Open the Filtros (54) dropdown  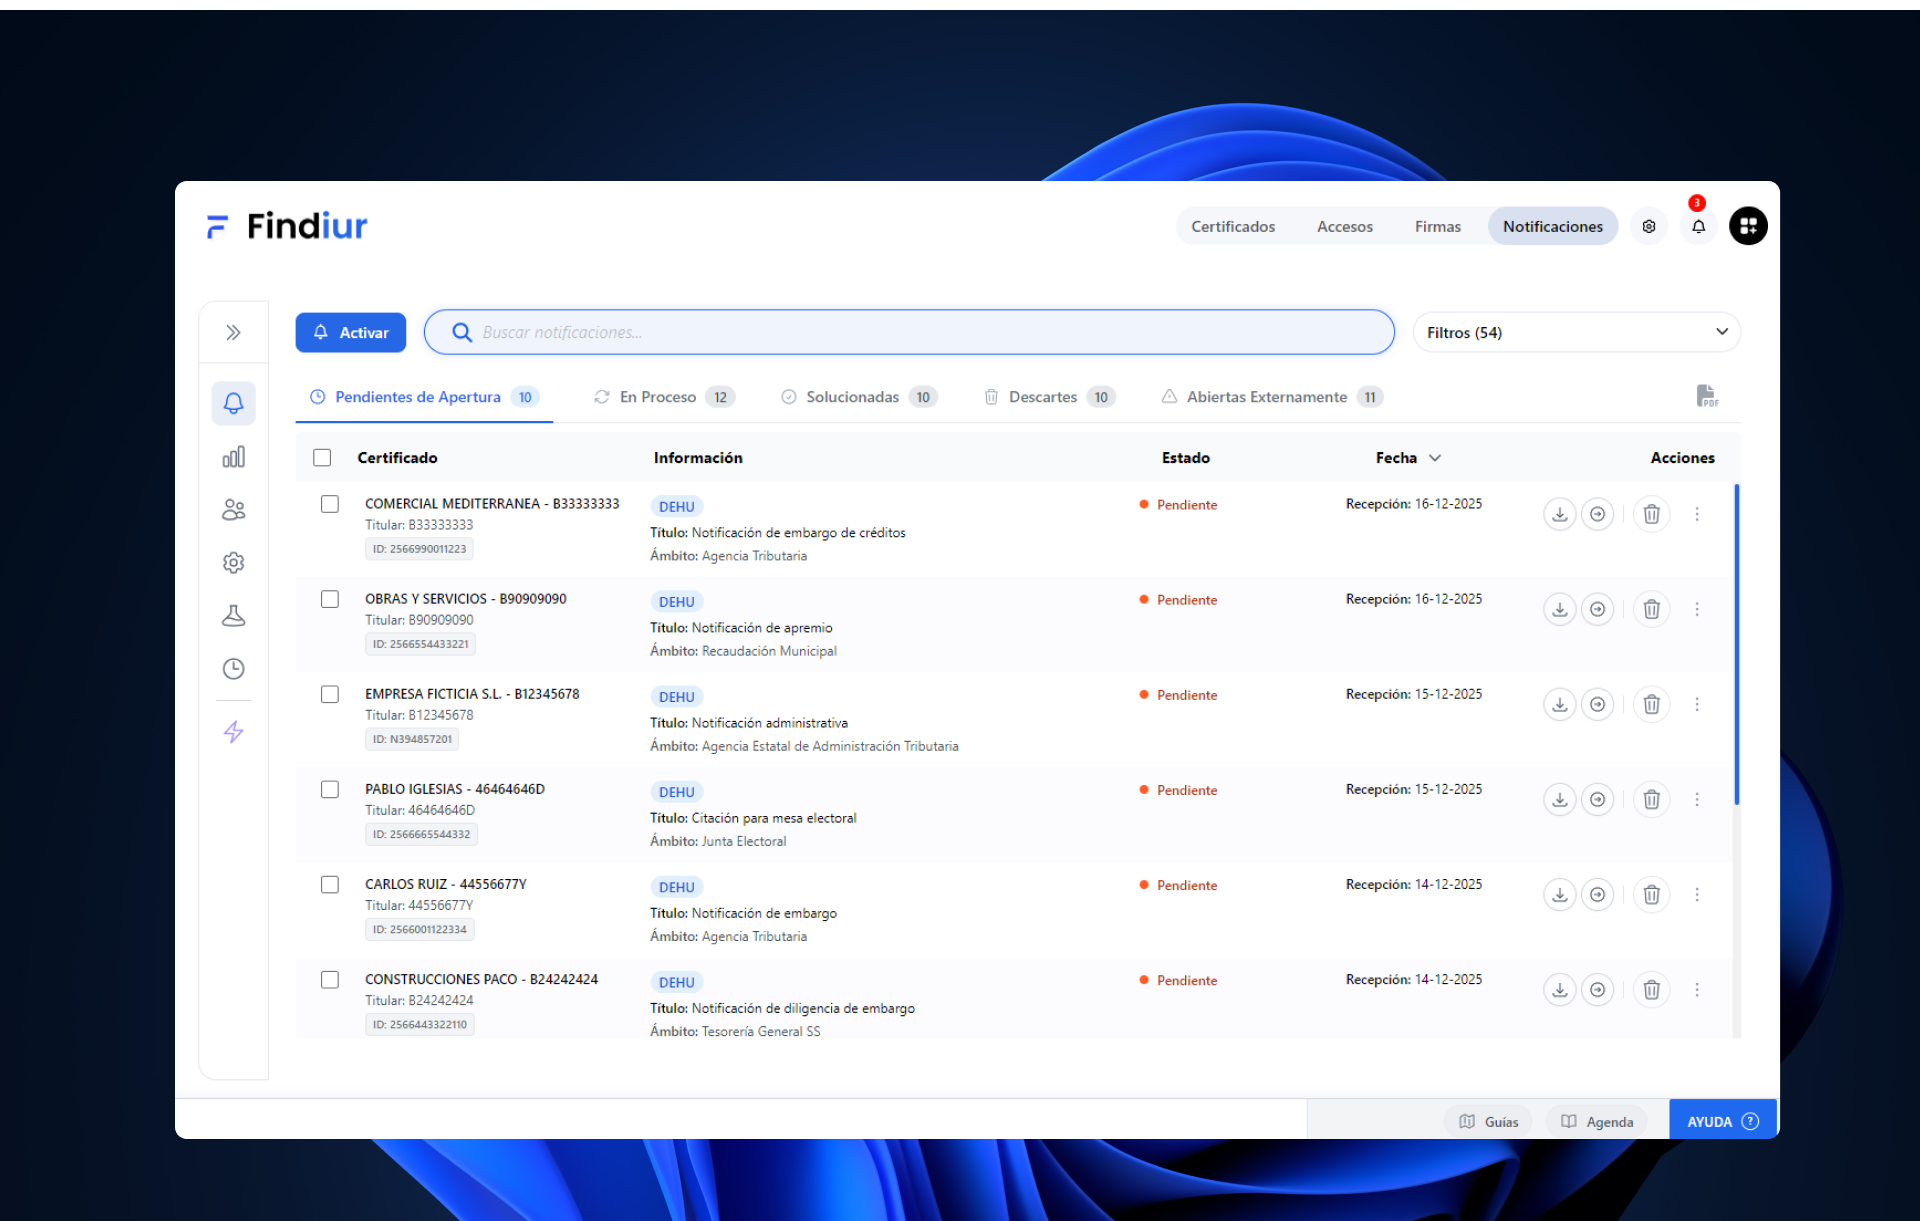1576,332
